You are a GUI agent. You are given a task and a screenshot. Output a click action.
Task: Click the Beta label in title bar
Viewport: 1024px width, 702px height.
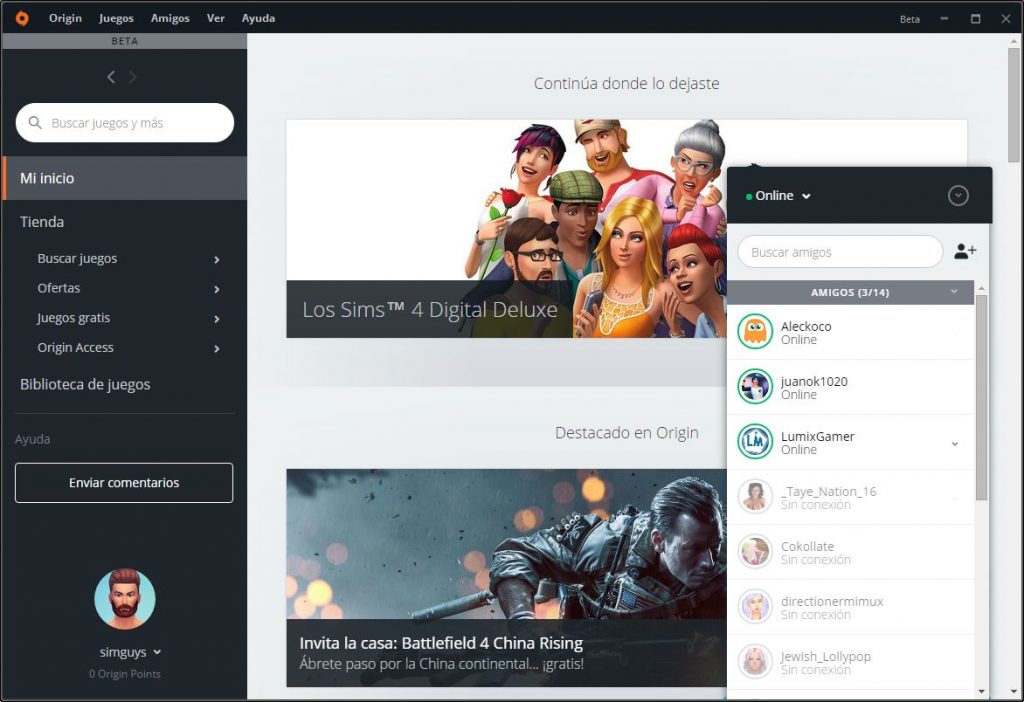[910, 20]
